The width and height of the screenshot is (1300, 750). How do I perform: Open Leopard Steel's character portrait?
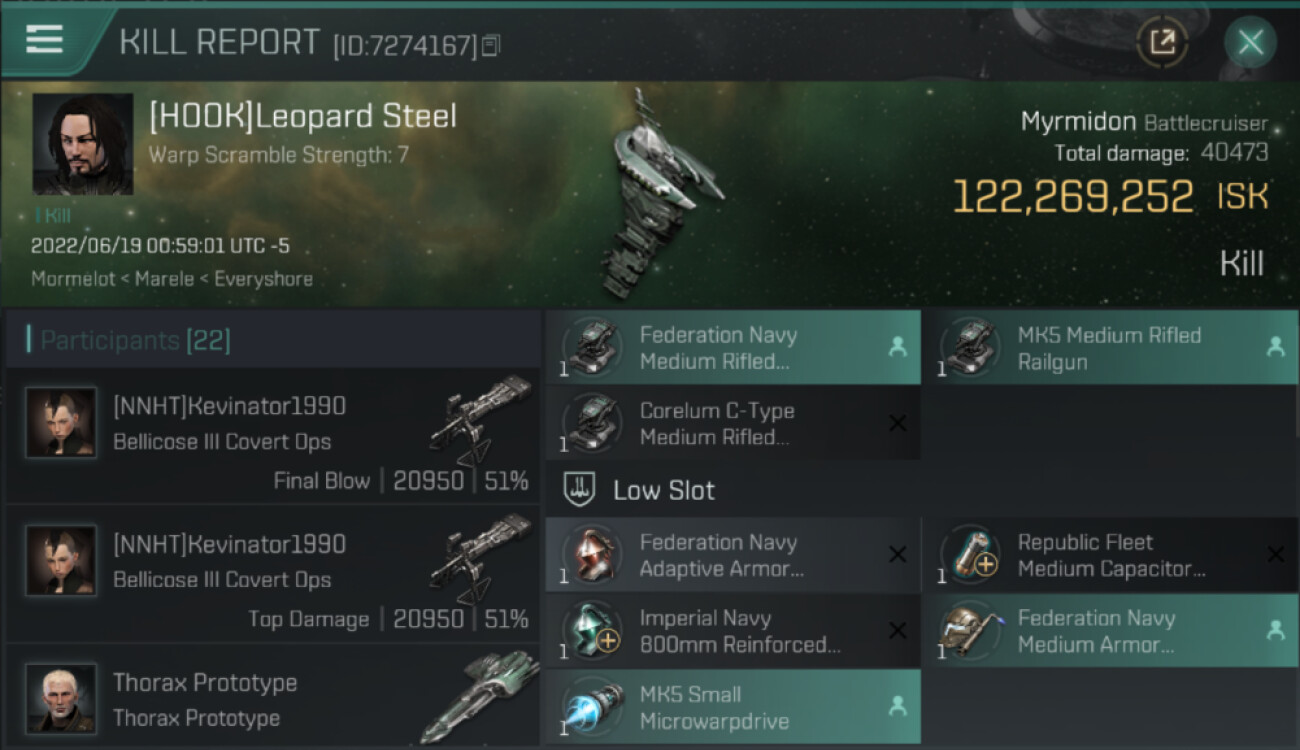click(82, 143)
